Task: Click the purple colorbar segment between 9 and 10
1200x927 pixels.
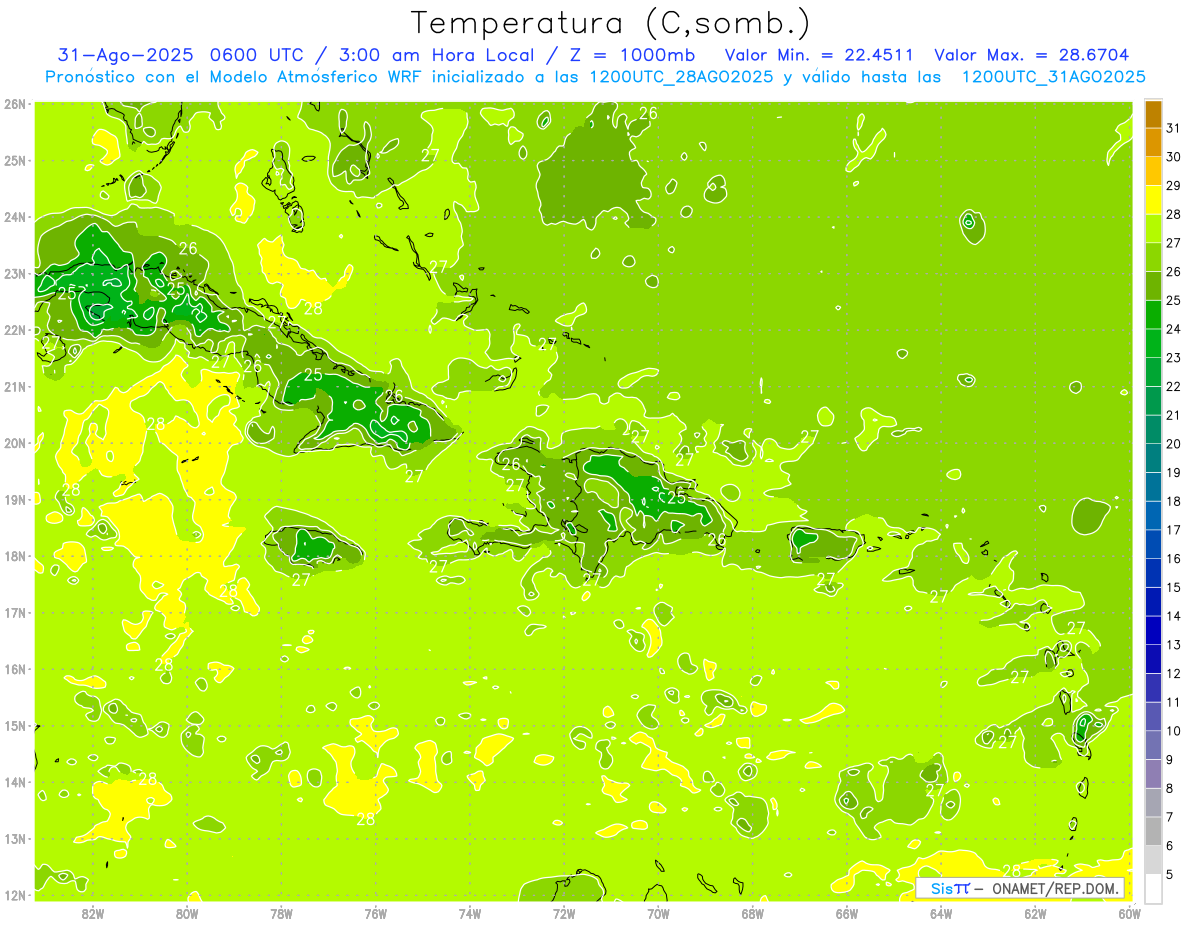Action: [x=1153, y=744]
